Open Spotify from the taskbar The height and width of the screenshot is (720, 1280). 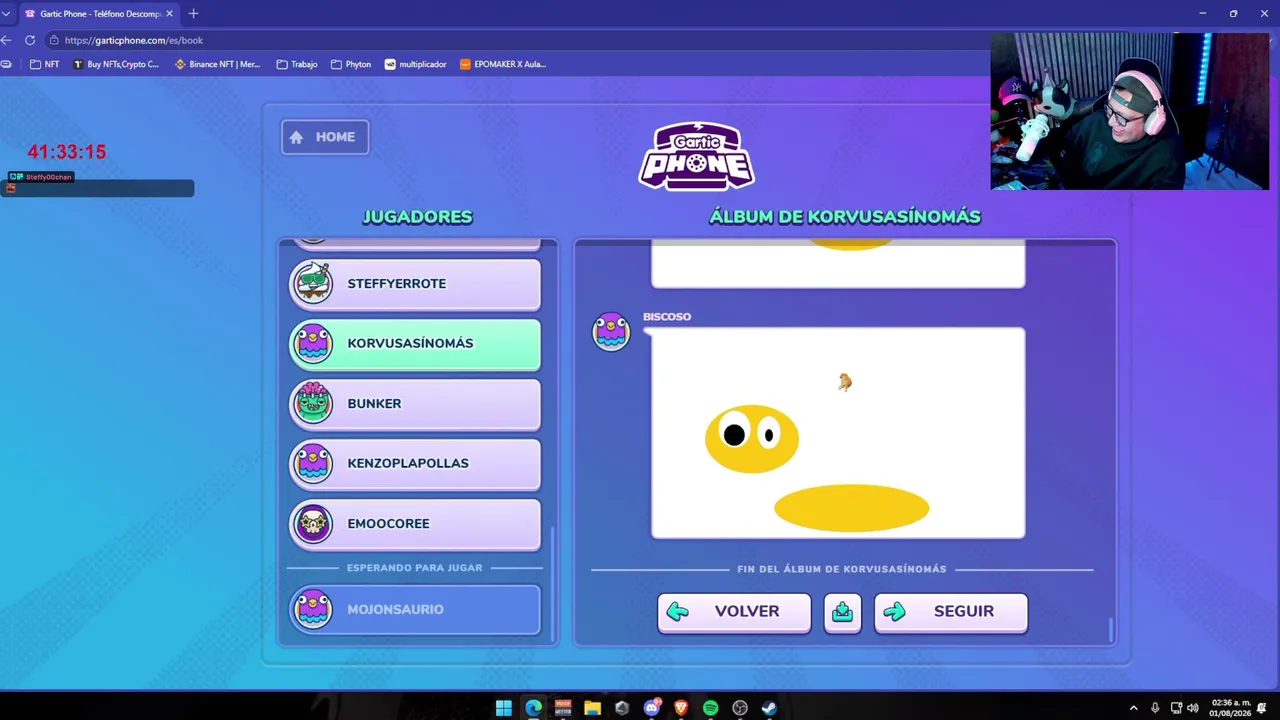click(x=710, y=708)
